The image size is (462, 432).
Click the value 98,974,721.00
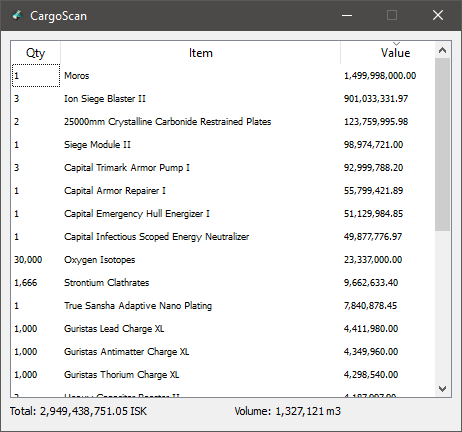pos(373,145)
